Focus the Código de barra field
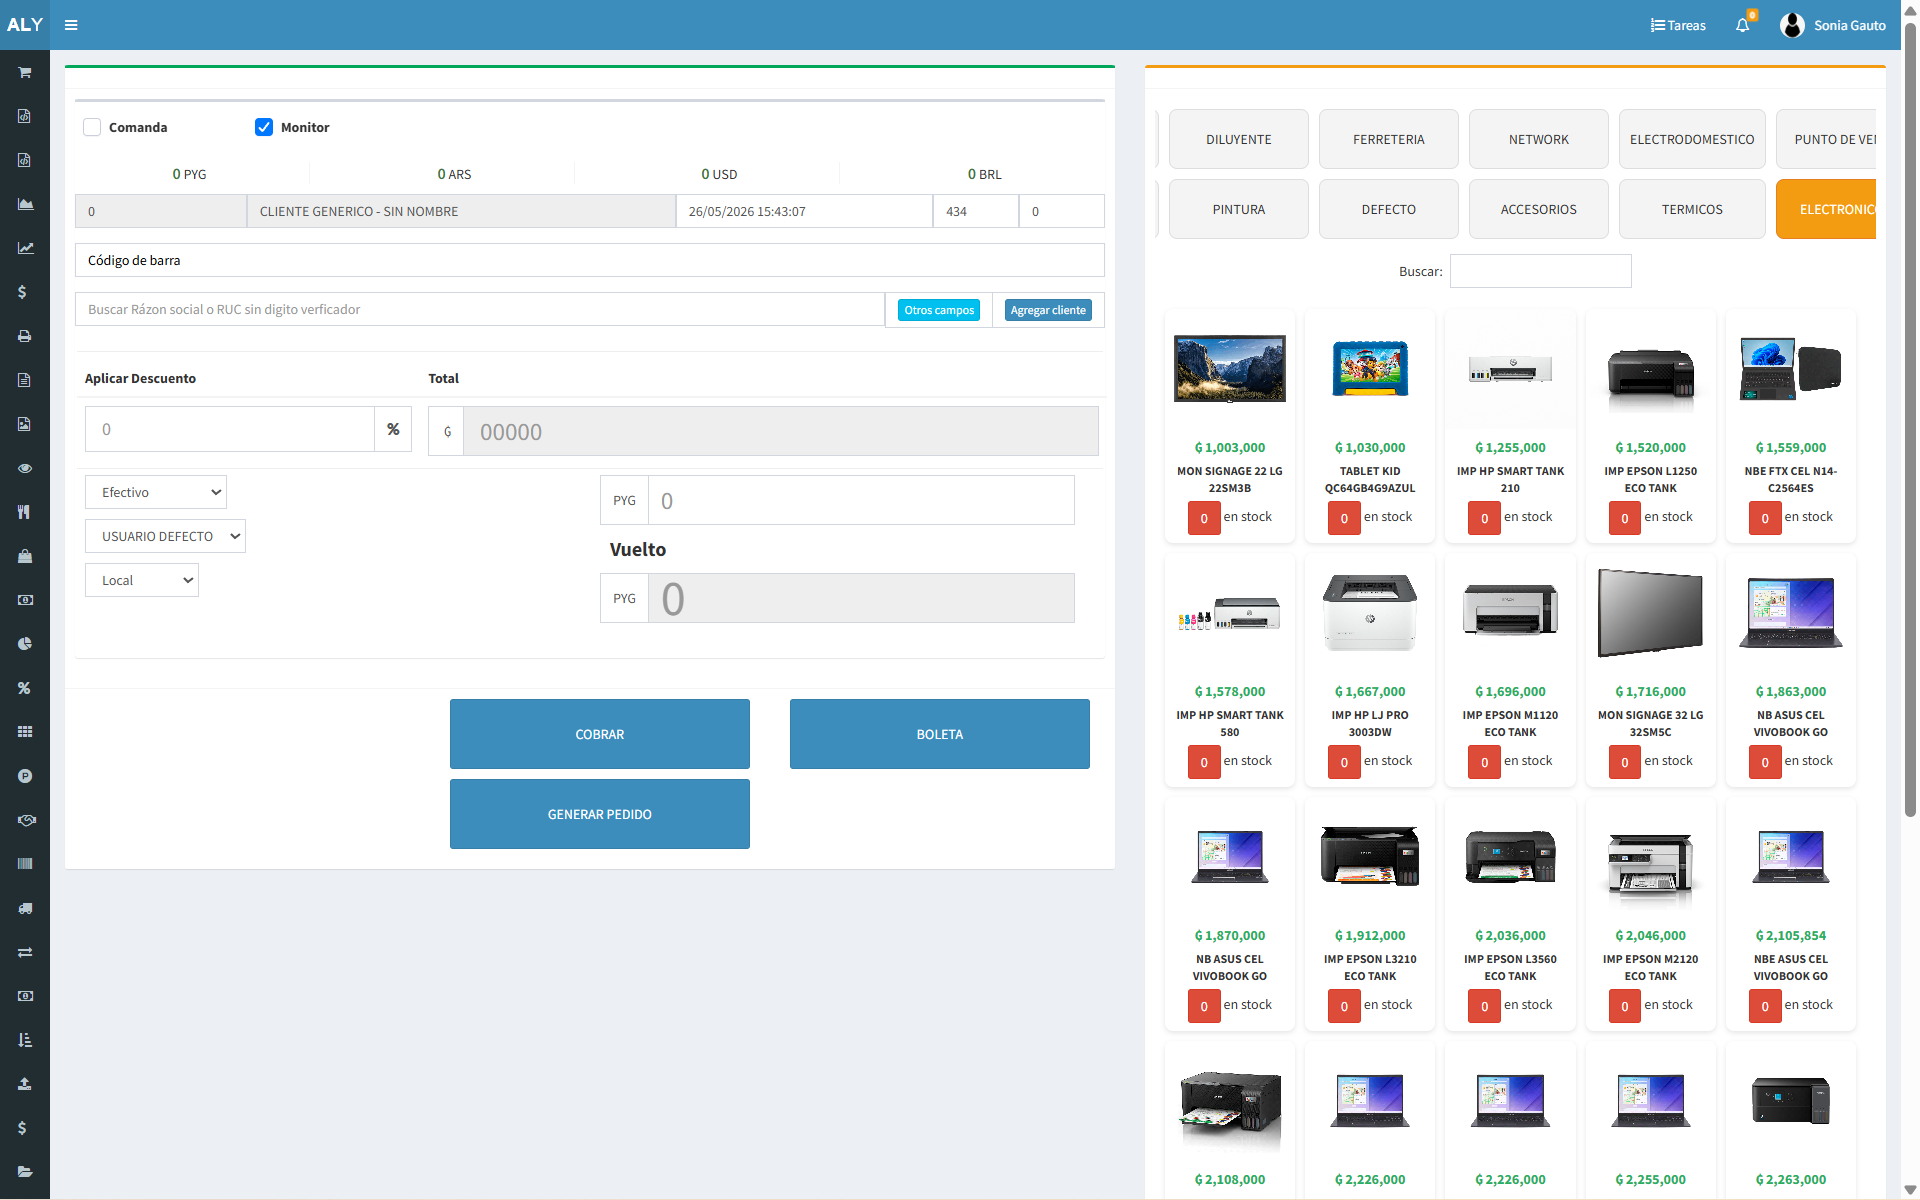 590,260
